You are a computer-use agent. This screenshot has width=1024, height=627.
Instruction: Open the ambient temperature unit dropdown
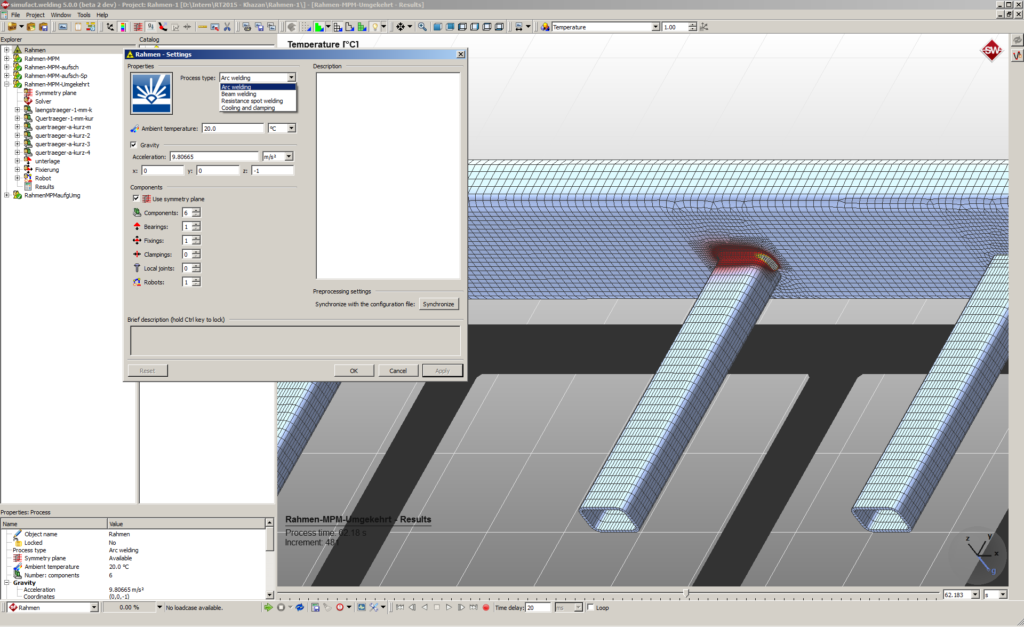click(291, 128)
